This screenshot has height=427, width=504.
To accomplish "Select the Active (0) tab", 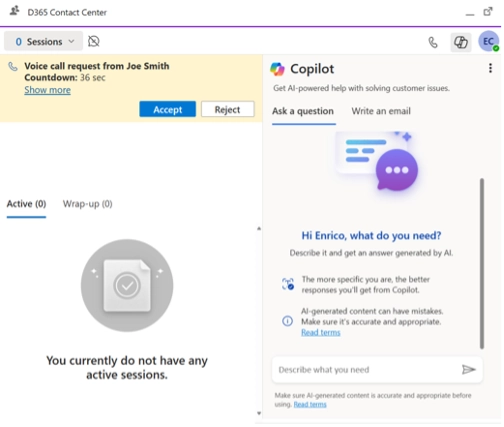I will pyautogui.click(x=26, y=204).
